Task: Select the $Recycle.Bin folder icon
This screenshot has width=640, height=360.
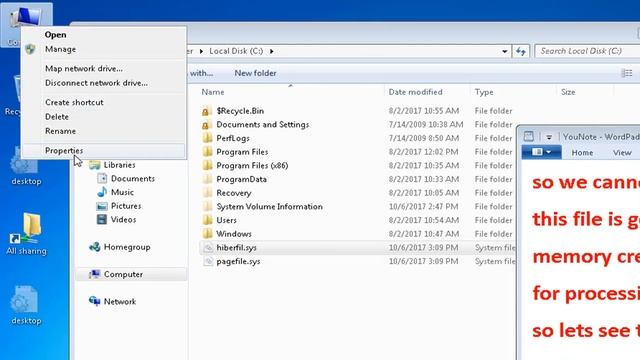Action: tap(207, 111)
